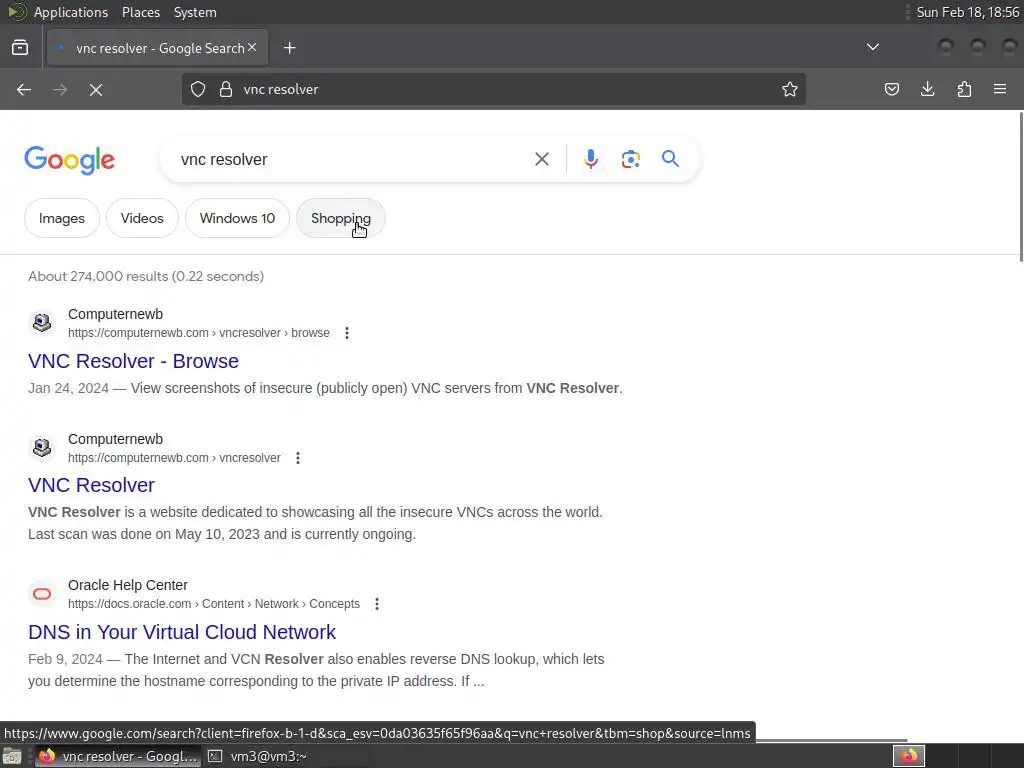Close the vnc resolver tab
This screenshot has width=1024, height=768.
[x=252, y=48]
